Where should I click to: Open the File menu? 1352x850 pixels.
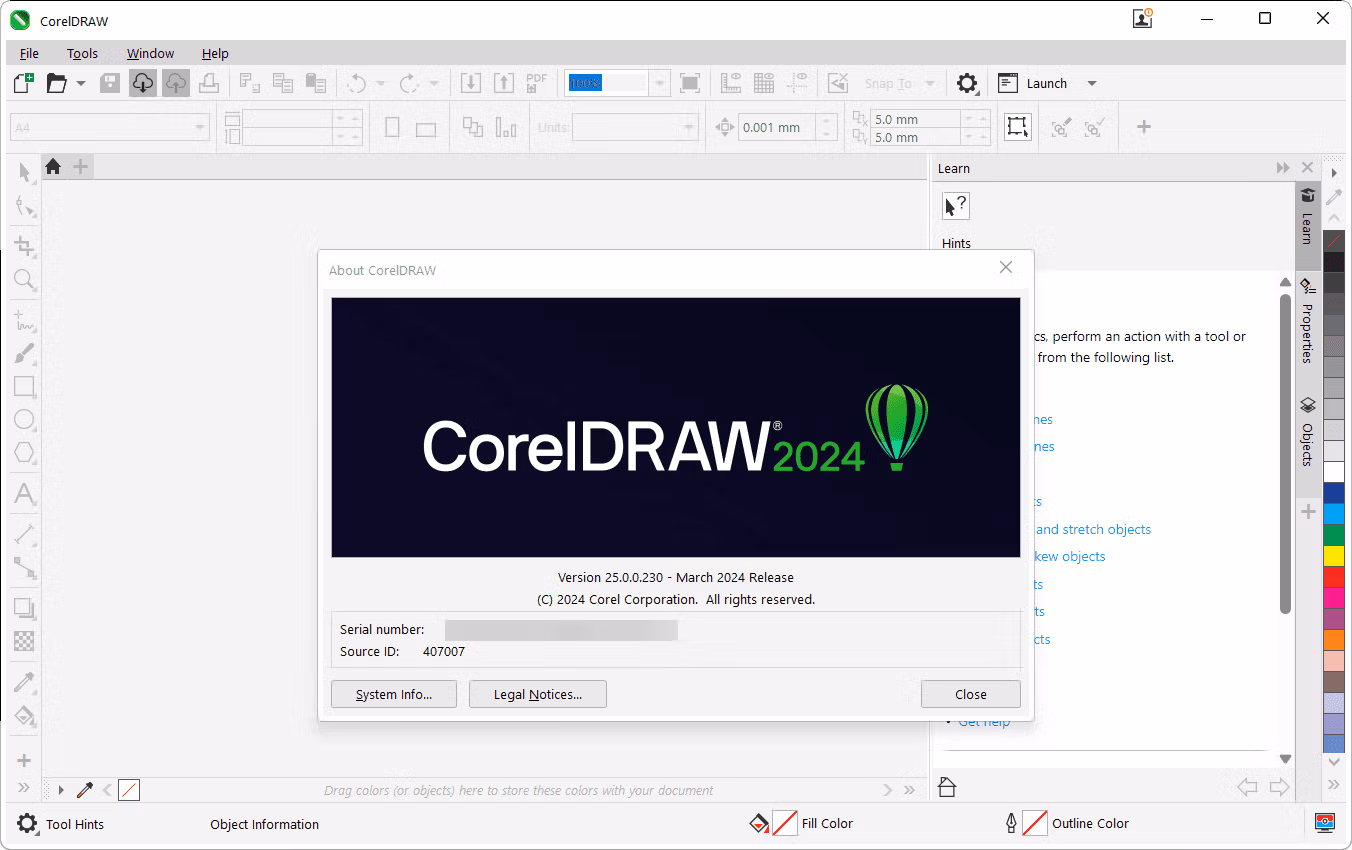pyautogui.click(x=29, y=53)
